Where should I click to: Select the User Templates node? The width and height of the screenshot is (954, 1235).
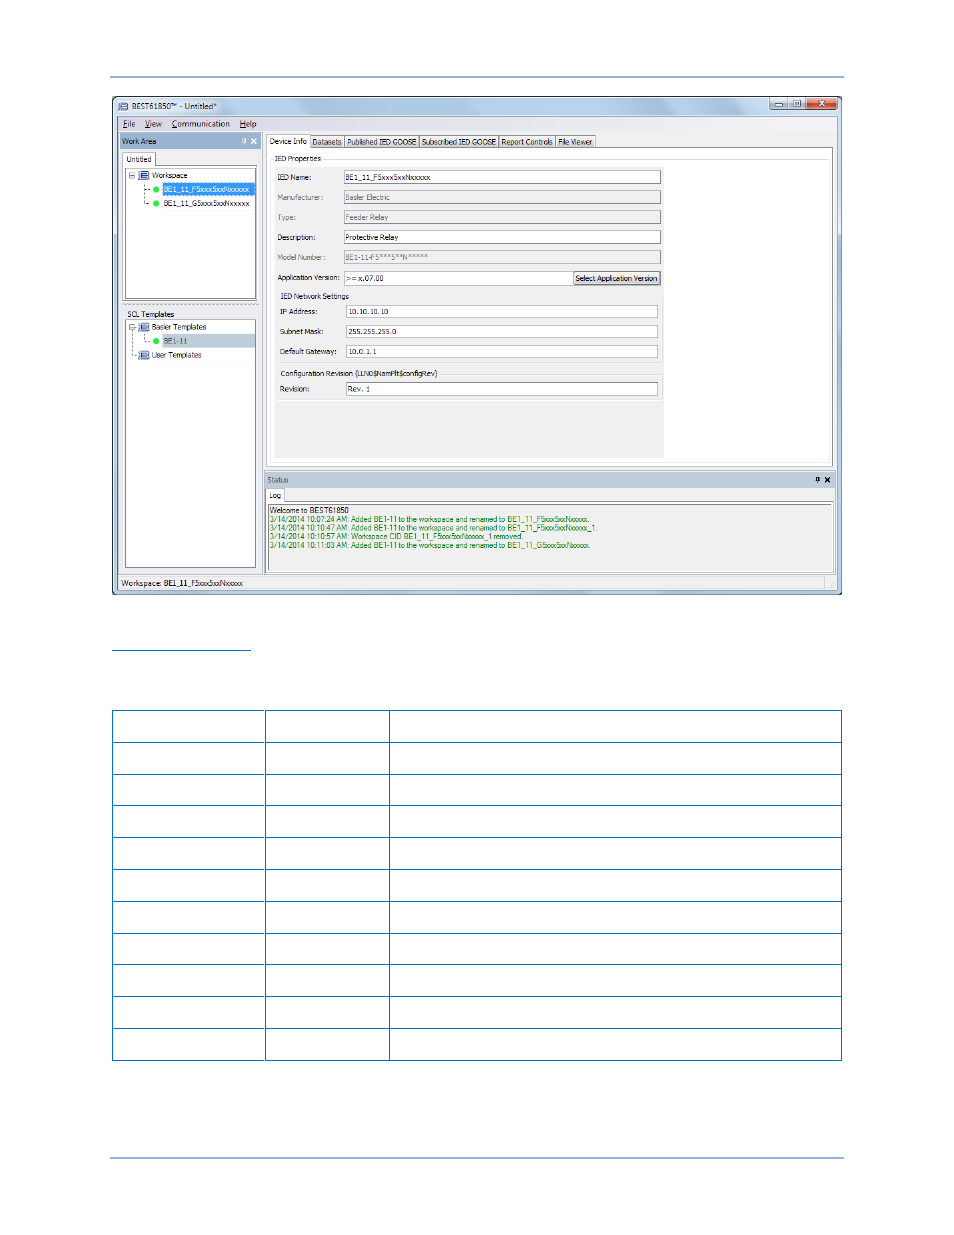(x=176, y=355)
